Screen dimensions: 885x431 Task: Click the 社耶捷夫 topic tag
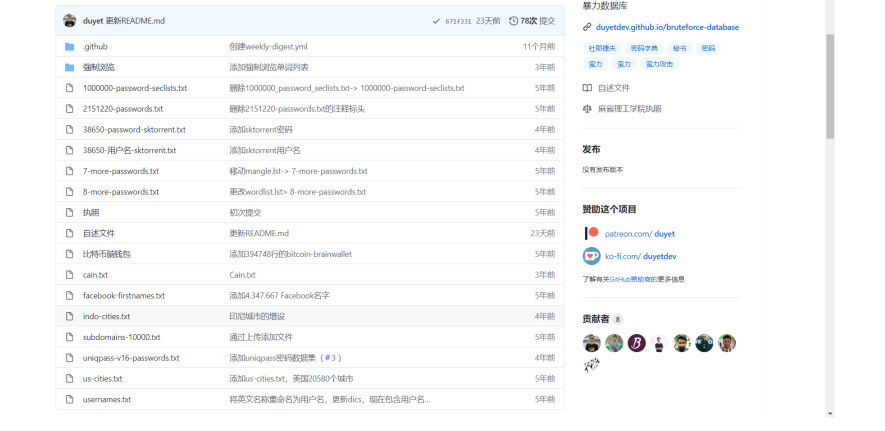click(602, 49)
